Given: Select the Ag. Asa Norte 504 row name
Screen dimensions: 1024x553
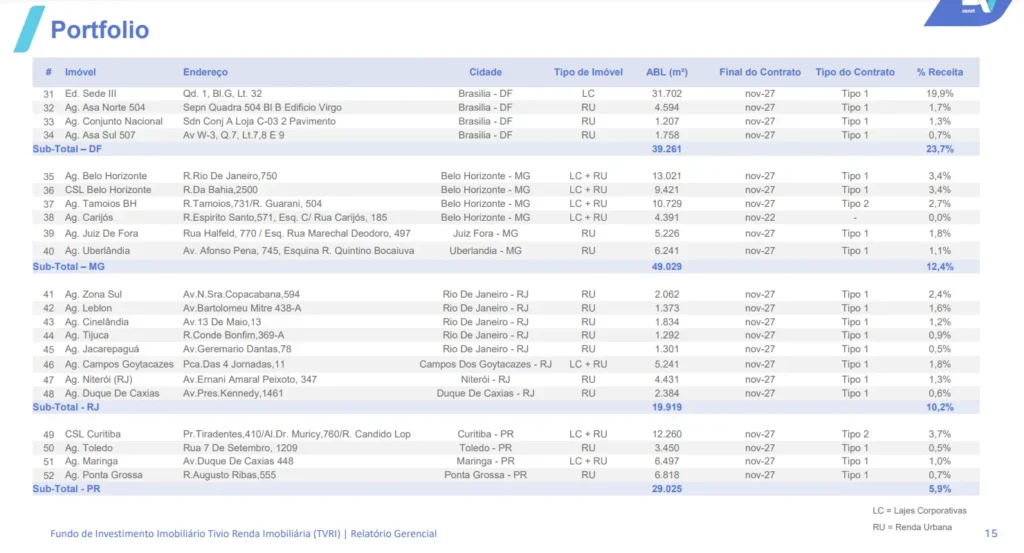Looking at the screenshot, I should click(x=104, y=108).
